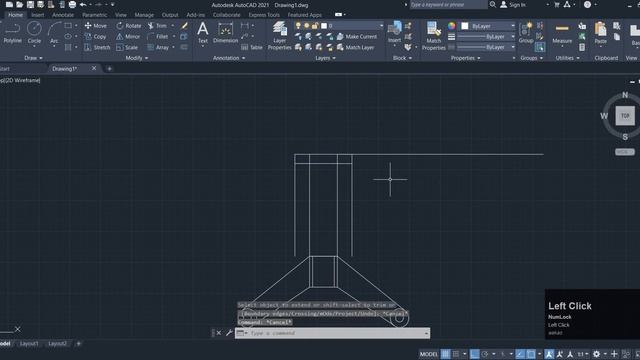
Task: Activate the Mirror tool
Action: (128, 36)
